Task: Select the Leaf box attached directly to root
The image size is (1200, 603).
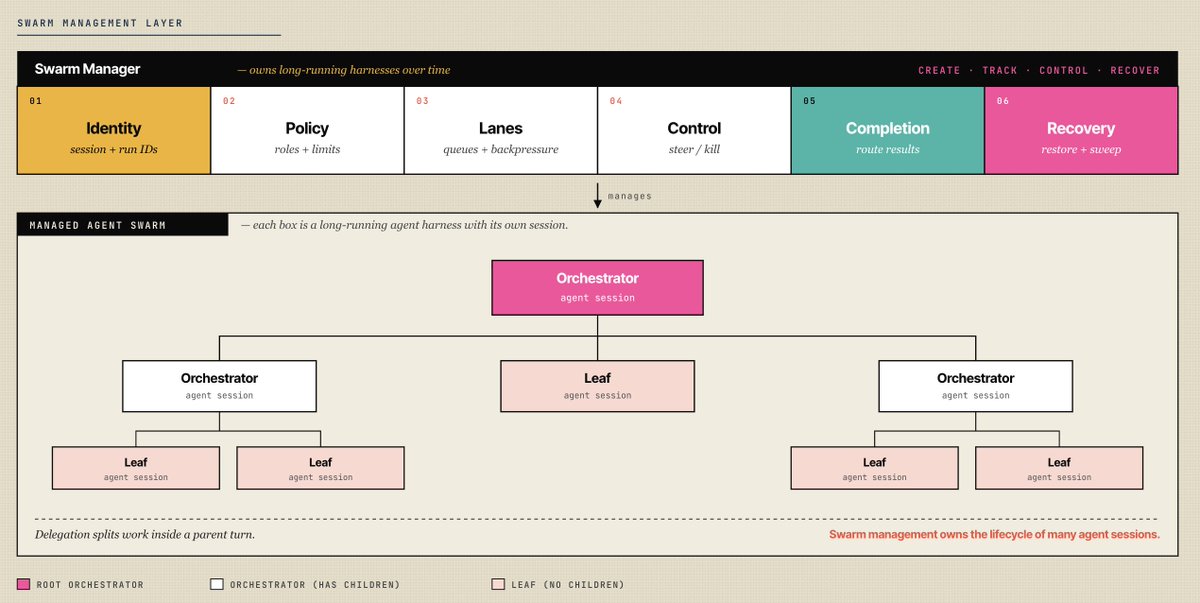Action: coord(597,386)
